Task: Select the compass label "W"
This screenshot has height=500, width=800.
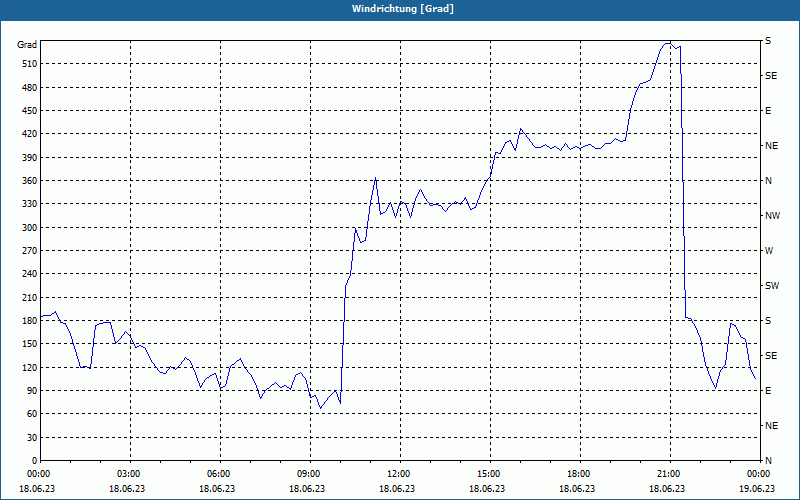Action: tap(769, 251)
